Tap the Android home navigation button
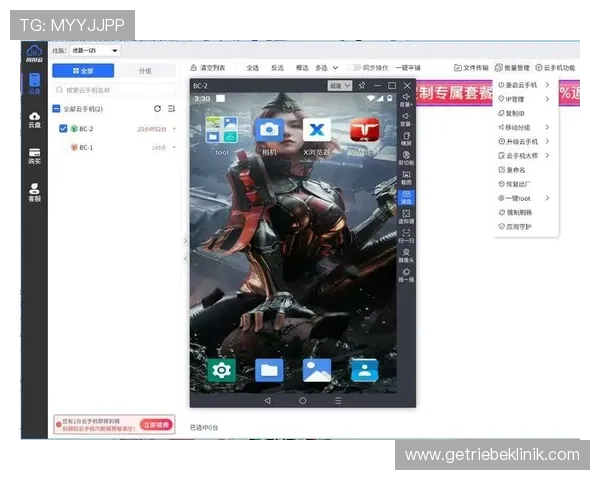Screen dimensions: 600x480 tap(303, 400)
